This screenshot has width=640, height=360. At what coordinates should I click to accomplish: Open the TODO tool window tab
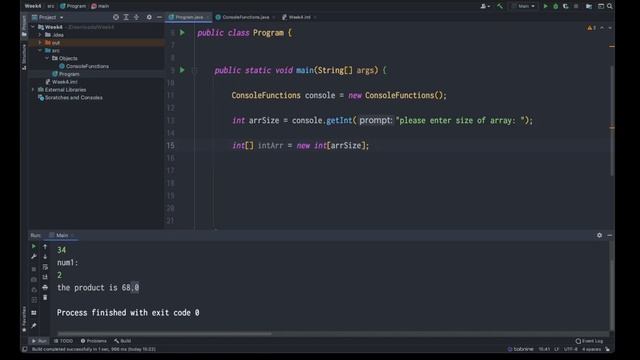(x=64, y=341)
